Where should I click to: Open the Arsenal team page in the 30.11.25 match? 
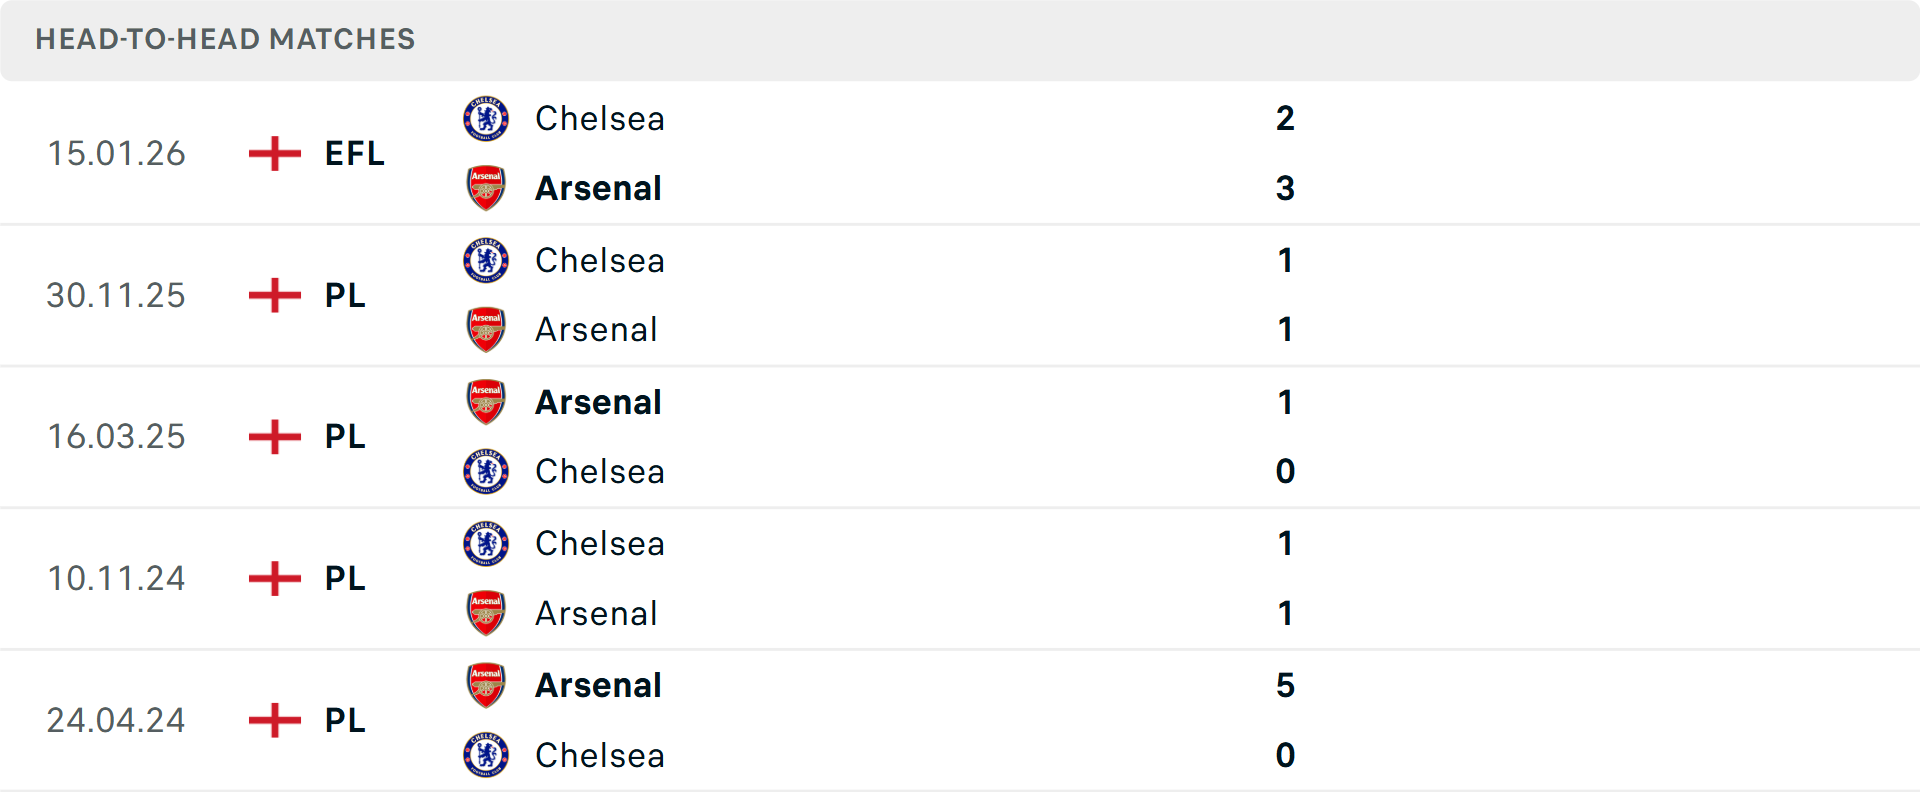[596, 329]
